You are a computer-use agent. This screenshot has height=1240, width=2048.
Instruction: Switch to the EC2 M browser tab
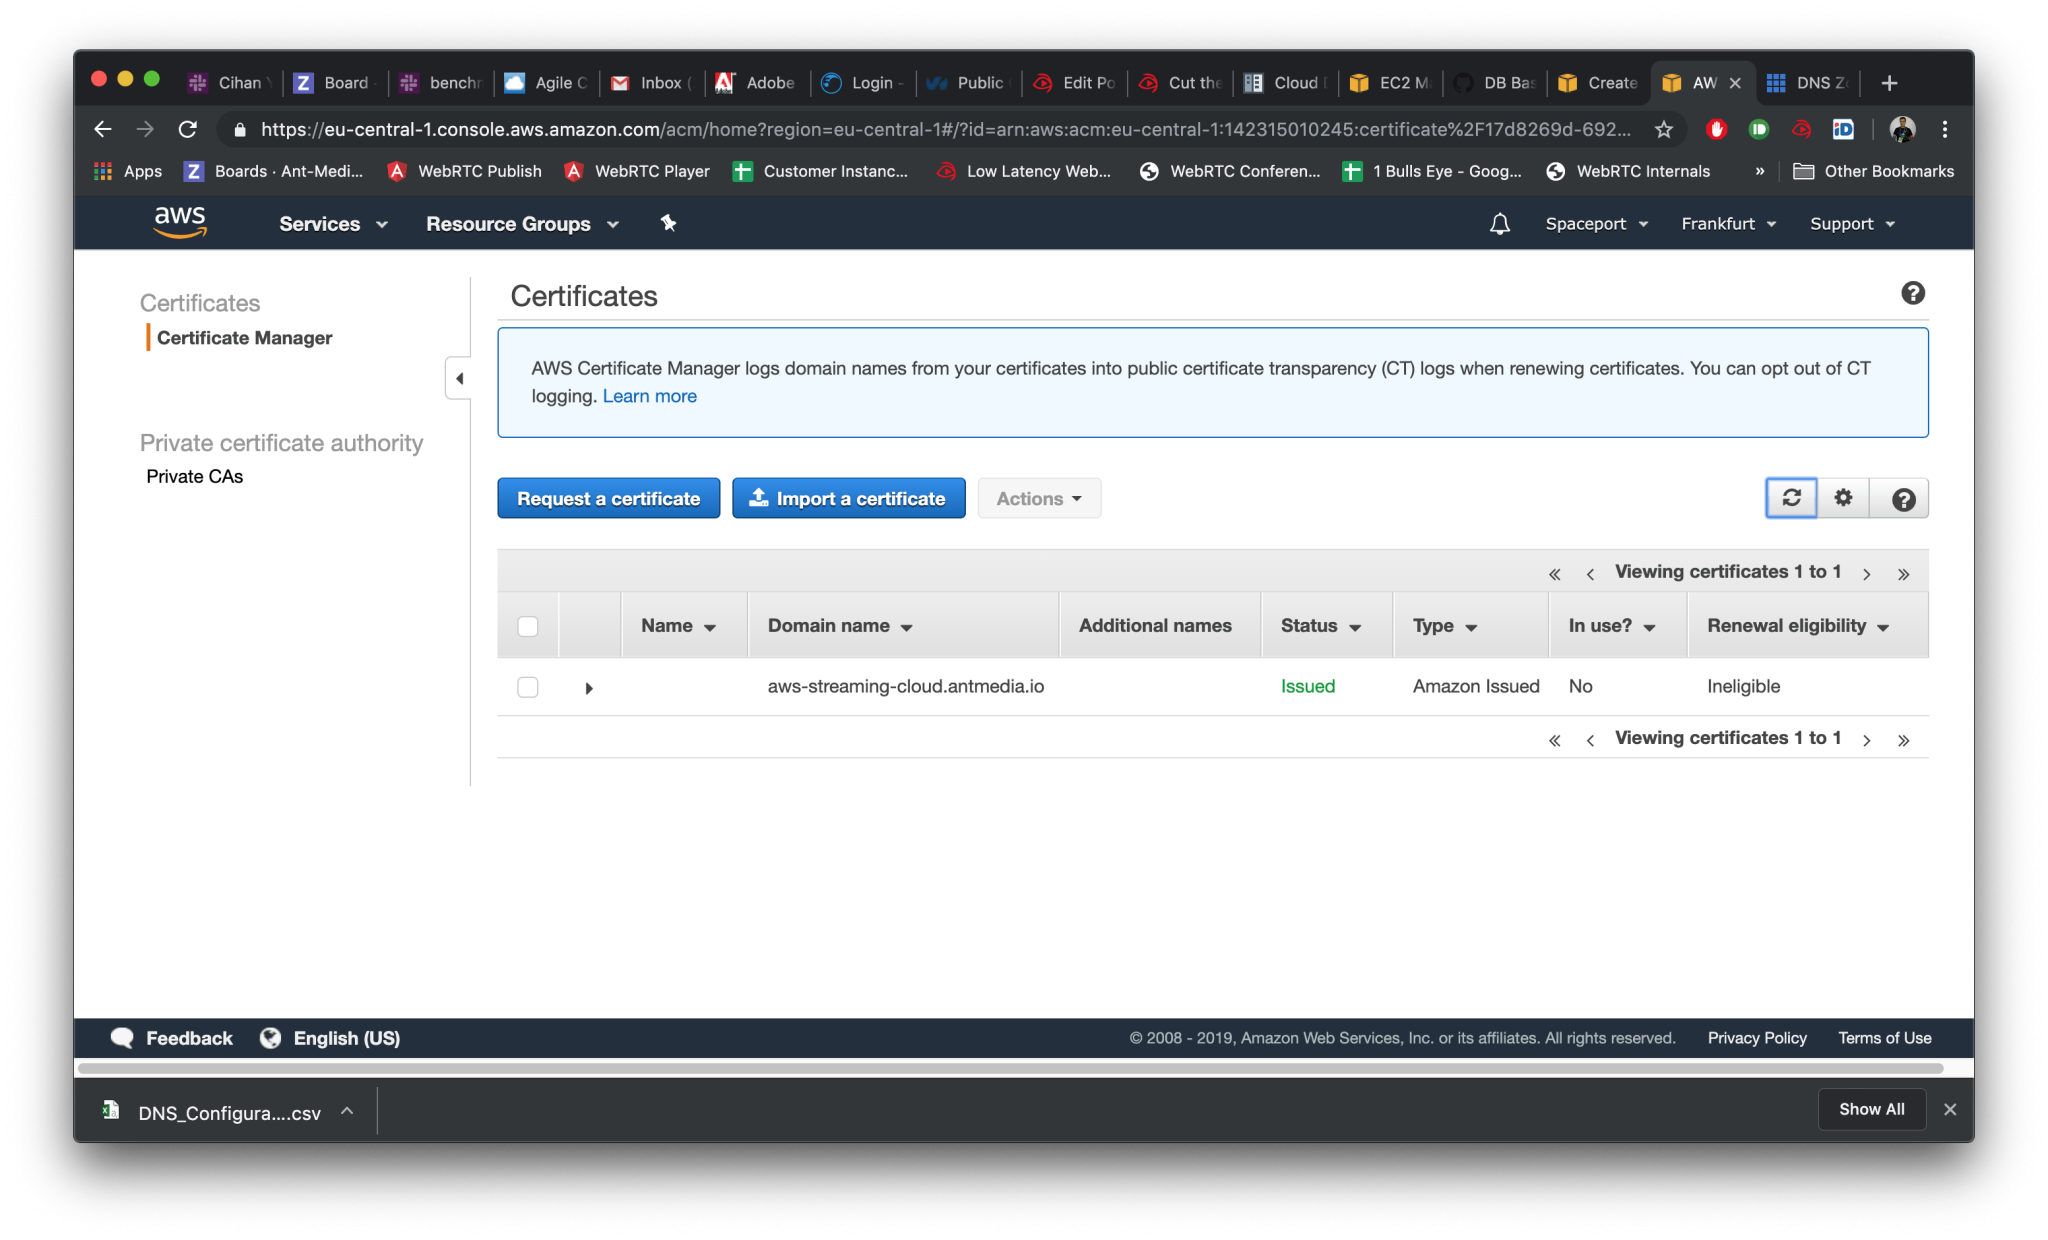point(1391,83)
